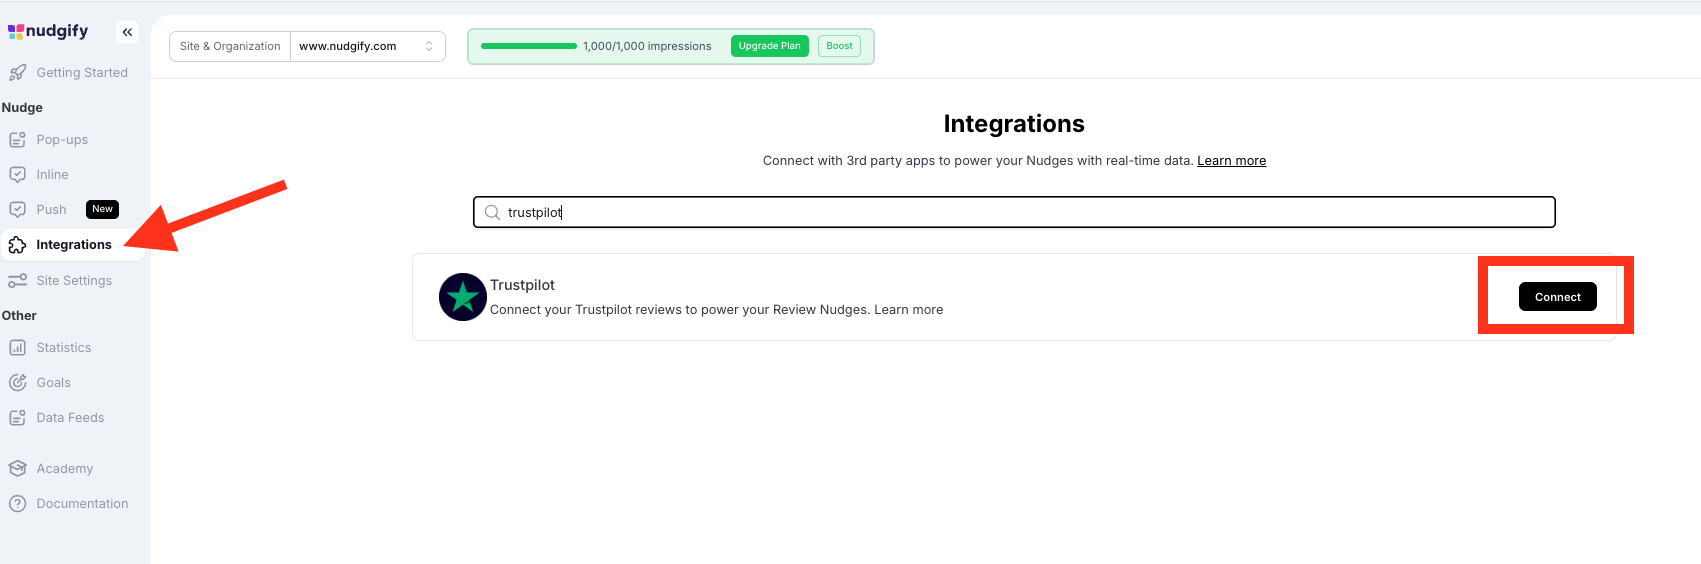Screen dimensions: 1701x564
Task: Open Pop-ups section
Action: coord(62,139)
